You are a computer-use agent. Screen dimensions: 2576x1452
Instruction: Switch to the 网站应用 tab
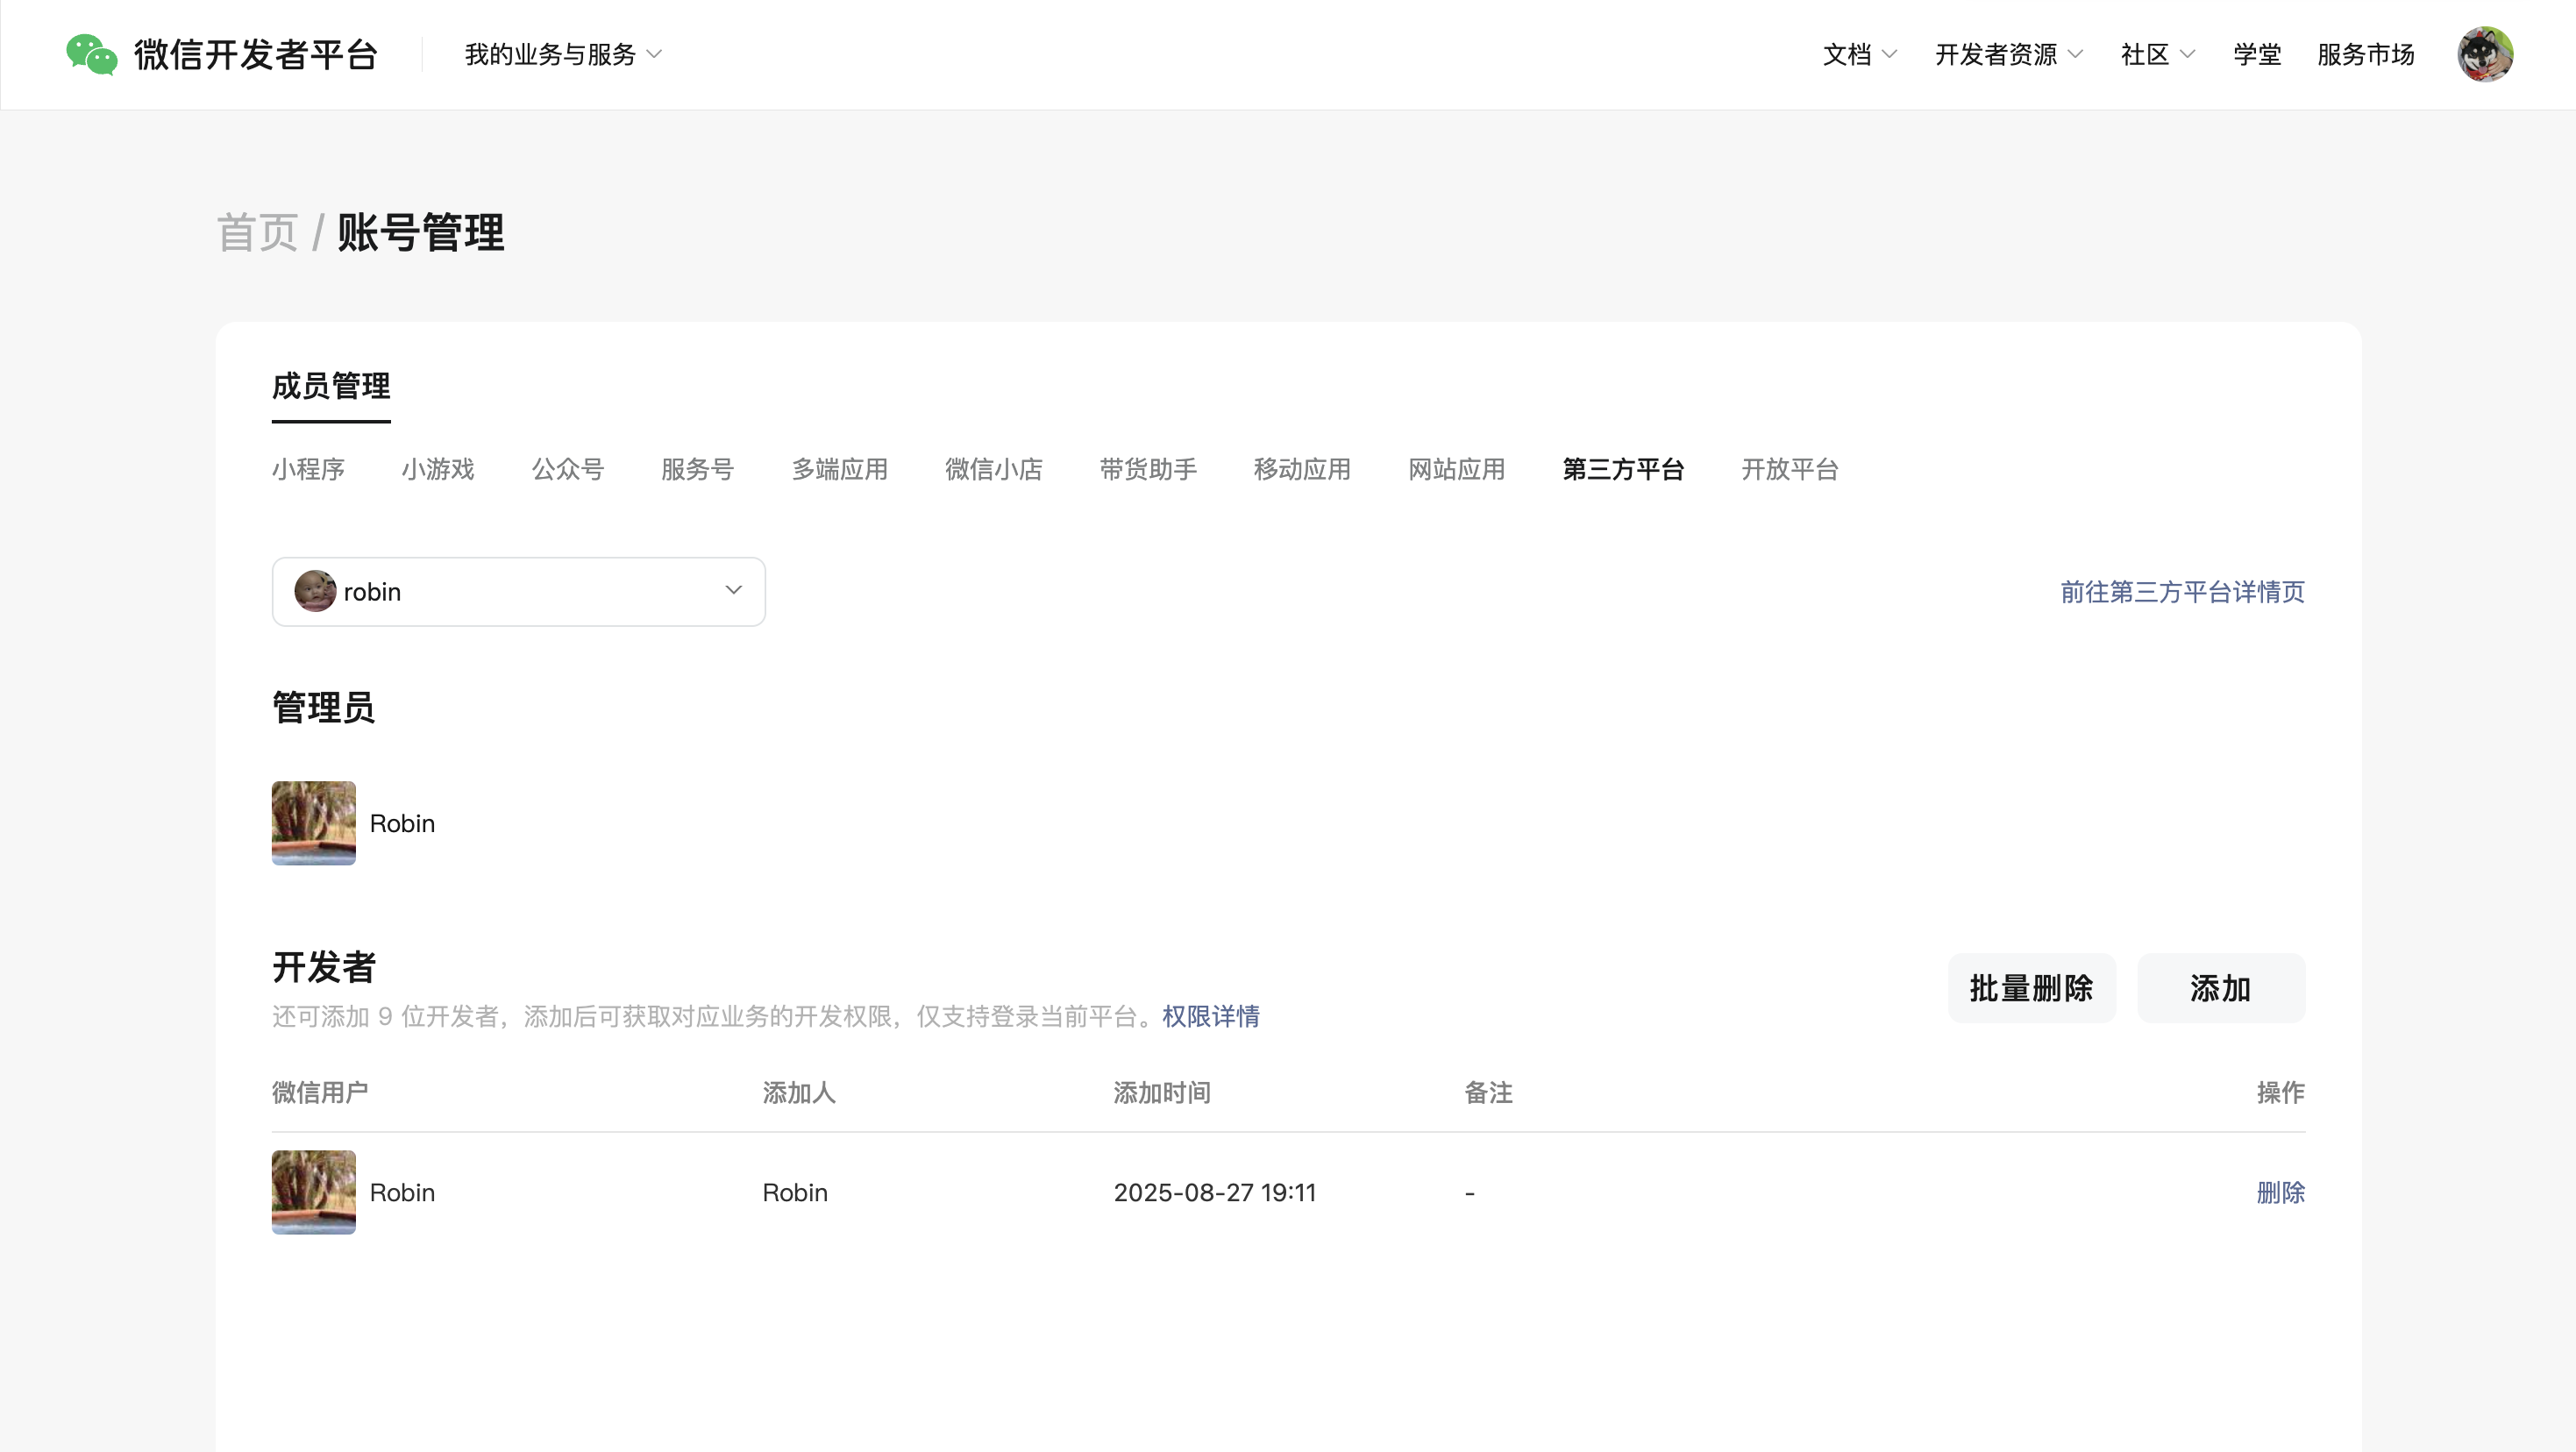click(x=1457, y=469)
